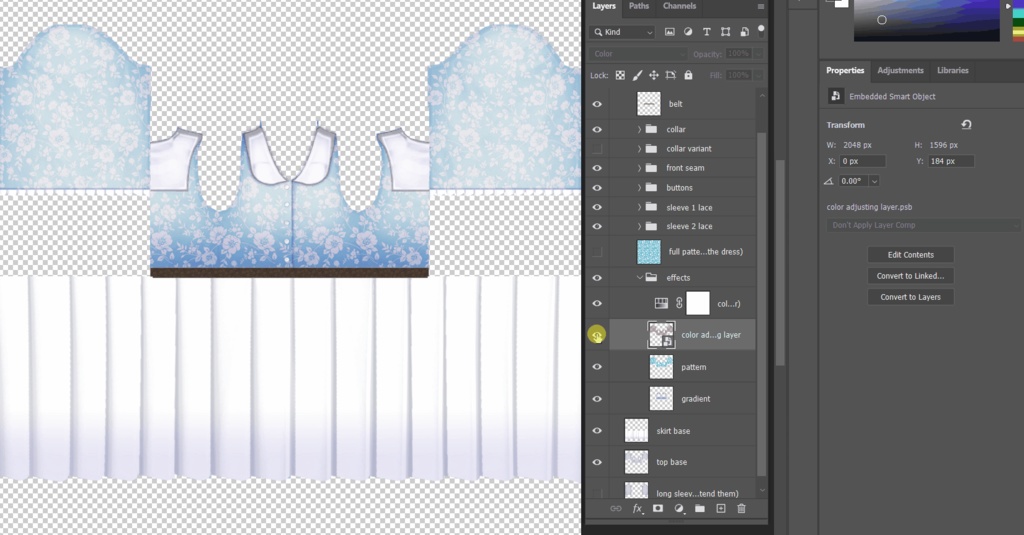Viewport: 1024px width, 535px height.
Task: Select the collar group folder icon
Action: (651, 129)
